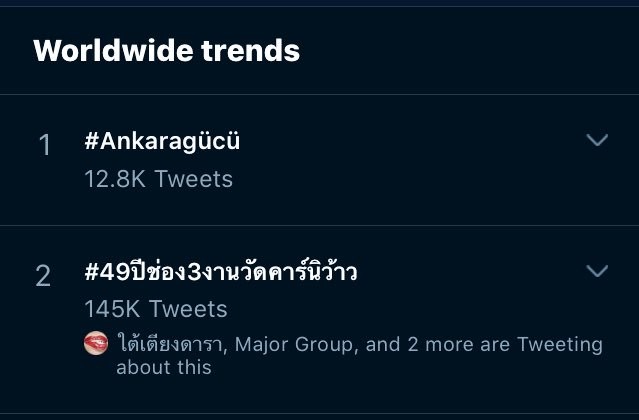Click the "about this" text line
639x420 pixels.
tap(164, 367)
